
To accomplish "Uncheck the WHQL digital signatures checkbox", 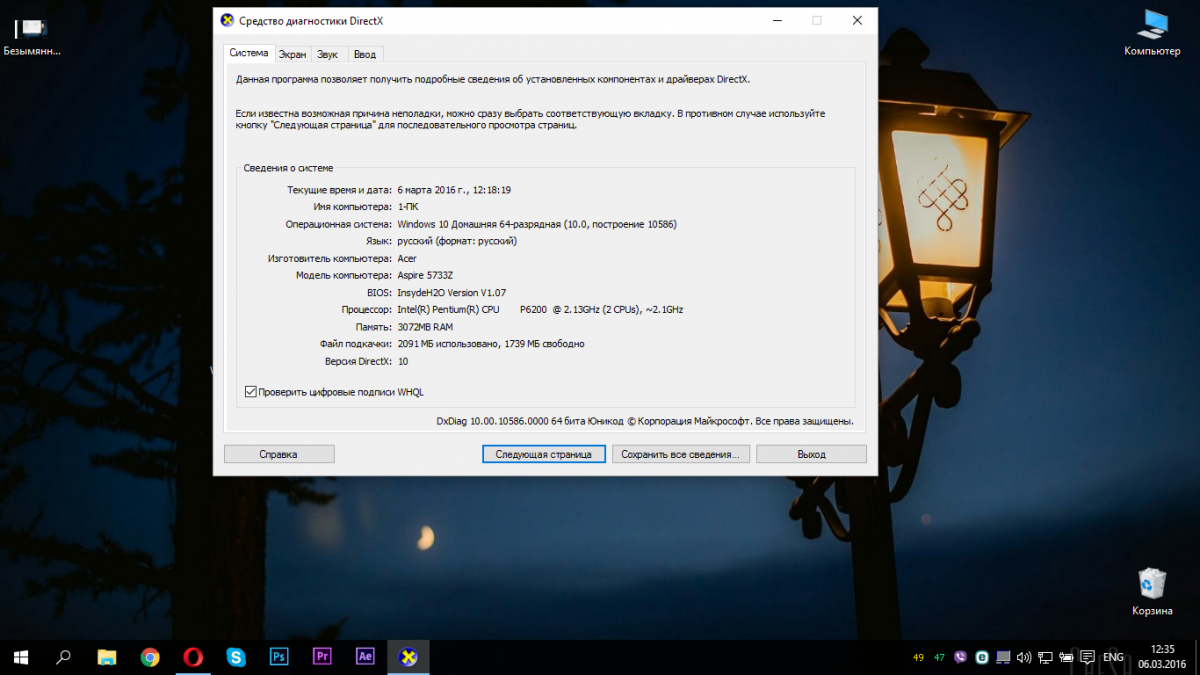I will click(251, 392).
